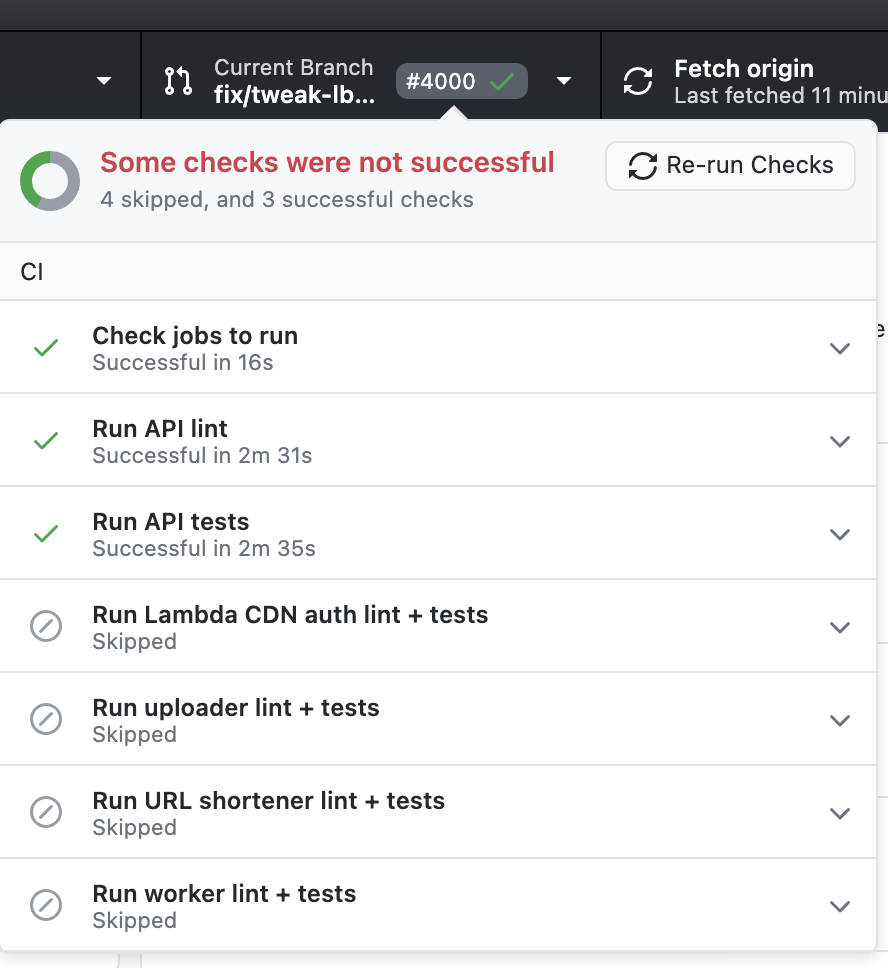Expand the Run API tests check details
888x968 pixels.
840,533
